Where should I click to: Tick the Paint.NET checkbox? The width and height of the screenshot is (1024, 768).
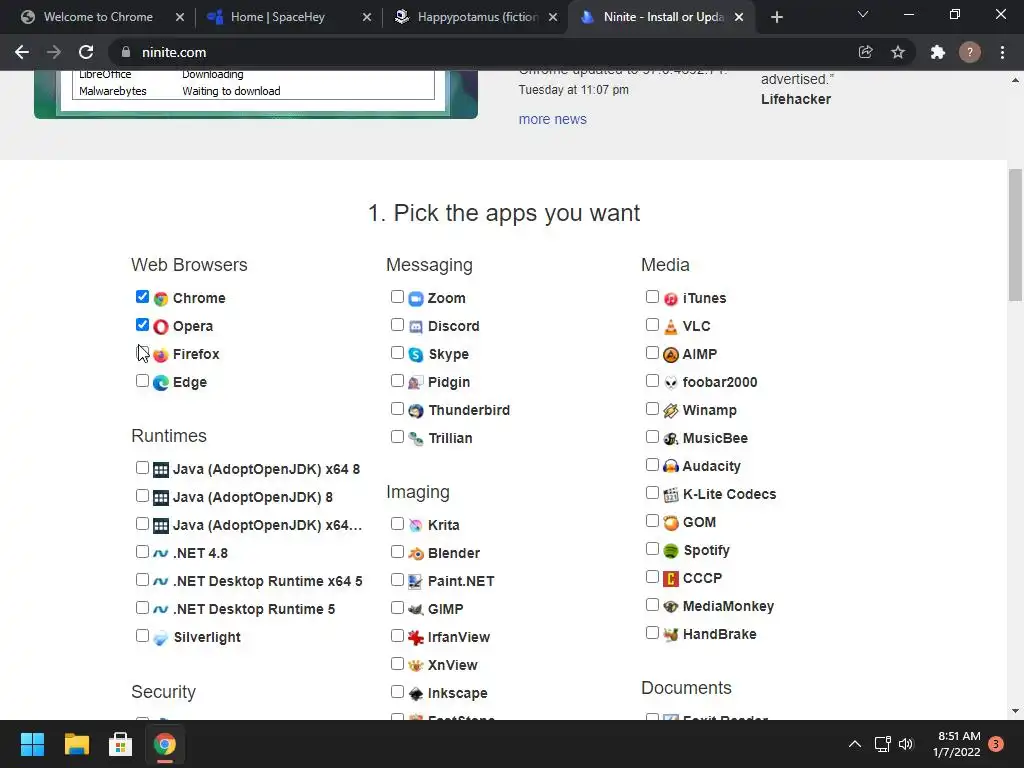coord(397,580)
